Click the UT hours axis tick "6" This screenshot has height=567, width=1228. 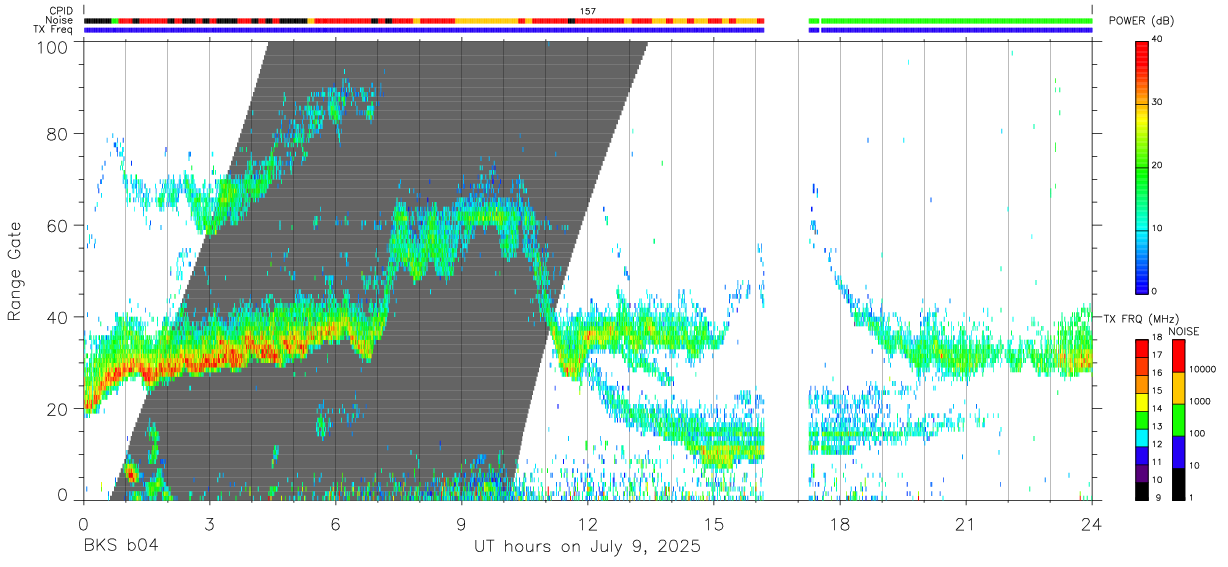point(335,523)
